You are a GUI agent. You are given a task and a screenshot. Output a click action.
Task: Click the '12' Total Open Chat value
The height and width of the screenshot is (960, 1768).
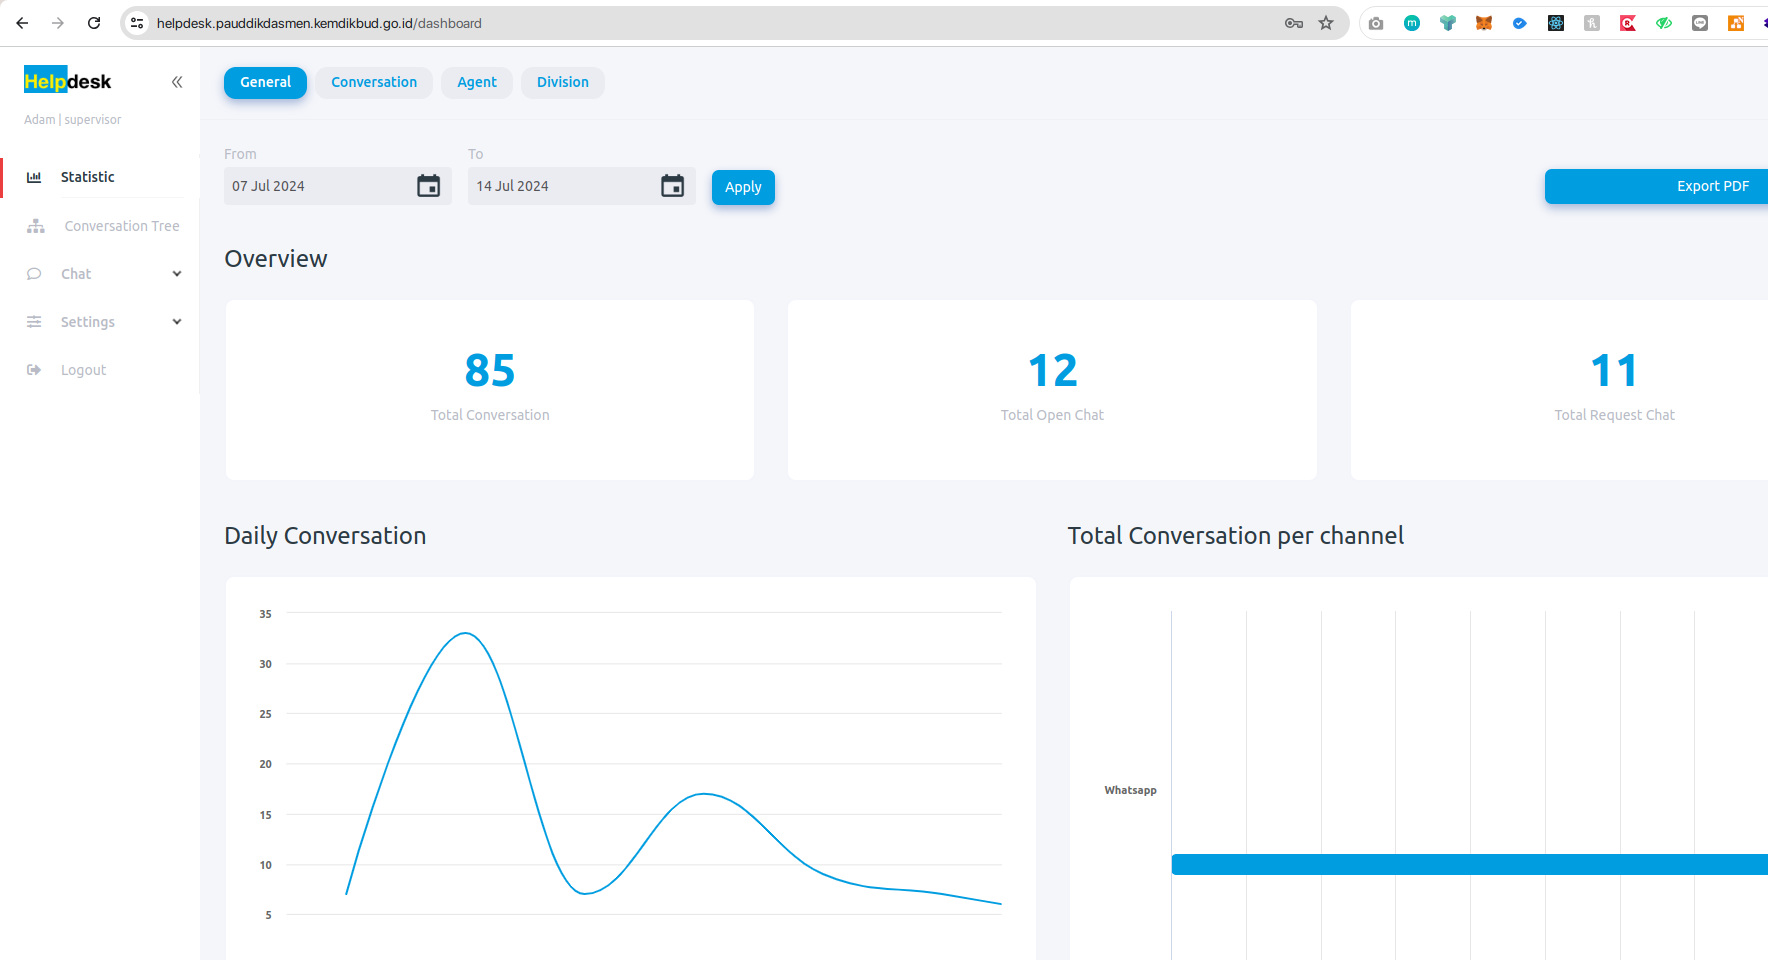point(1053,371)
